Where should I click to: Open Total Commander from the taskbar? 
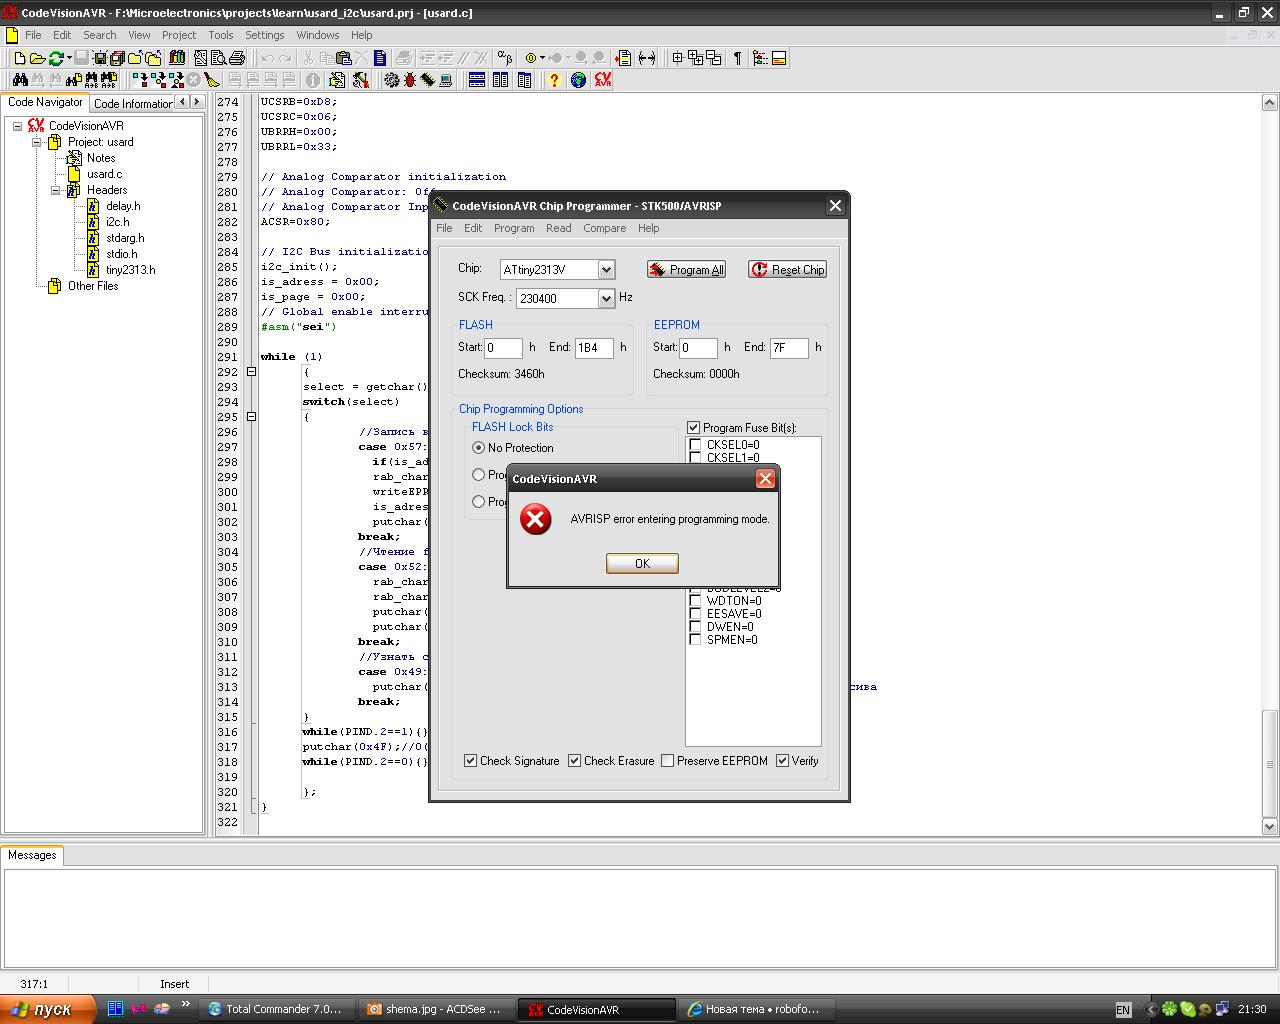point(275,1009)
